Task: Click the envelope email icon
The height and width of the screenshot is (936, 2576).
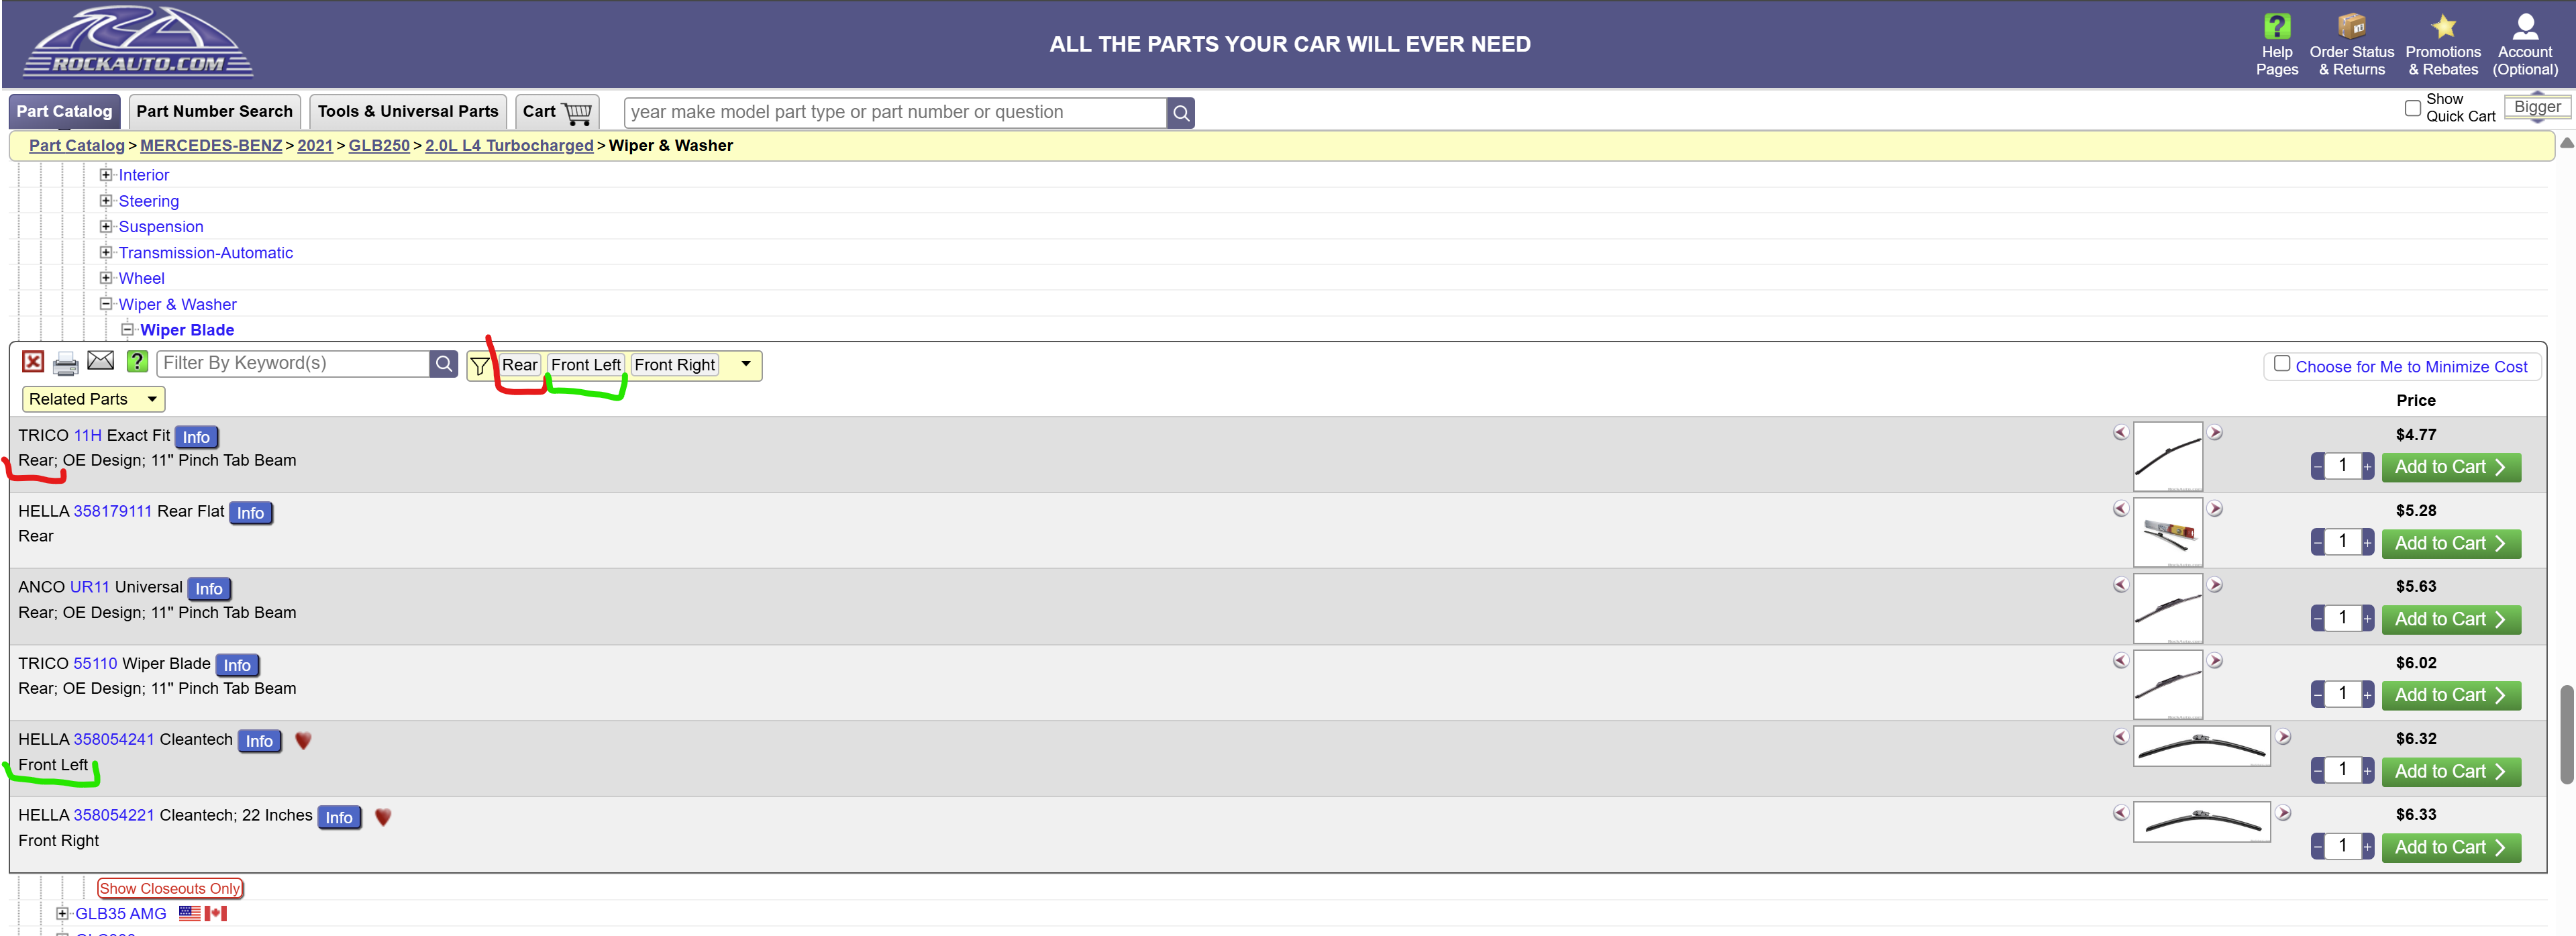Action: (x=101, y=361)
